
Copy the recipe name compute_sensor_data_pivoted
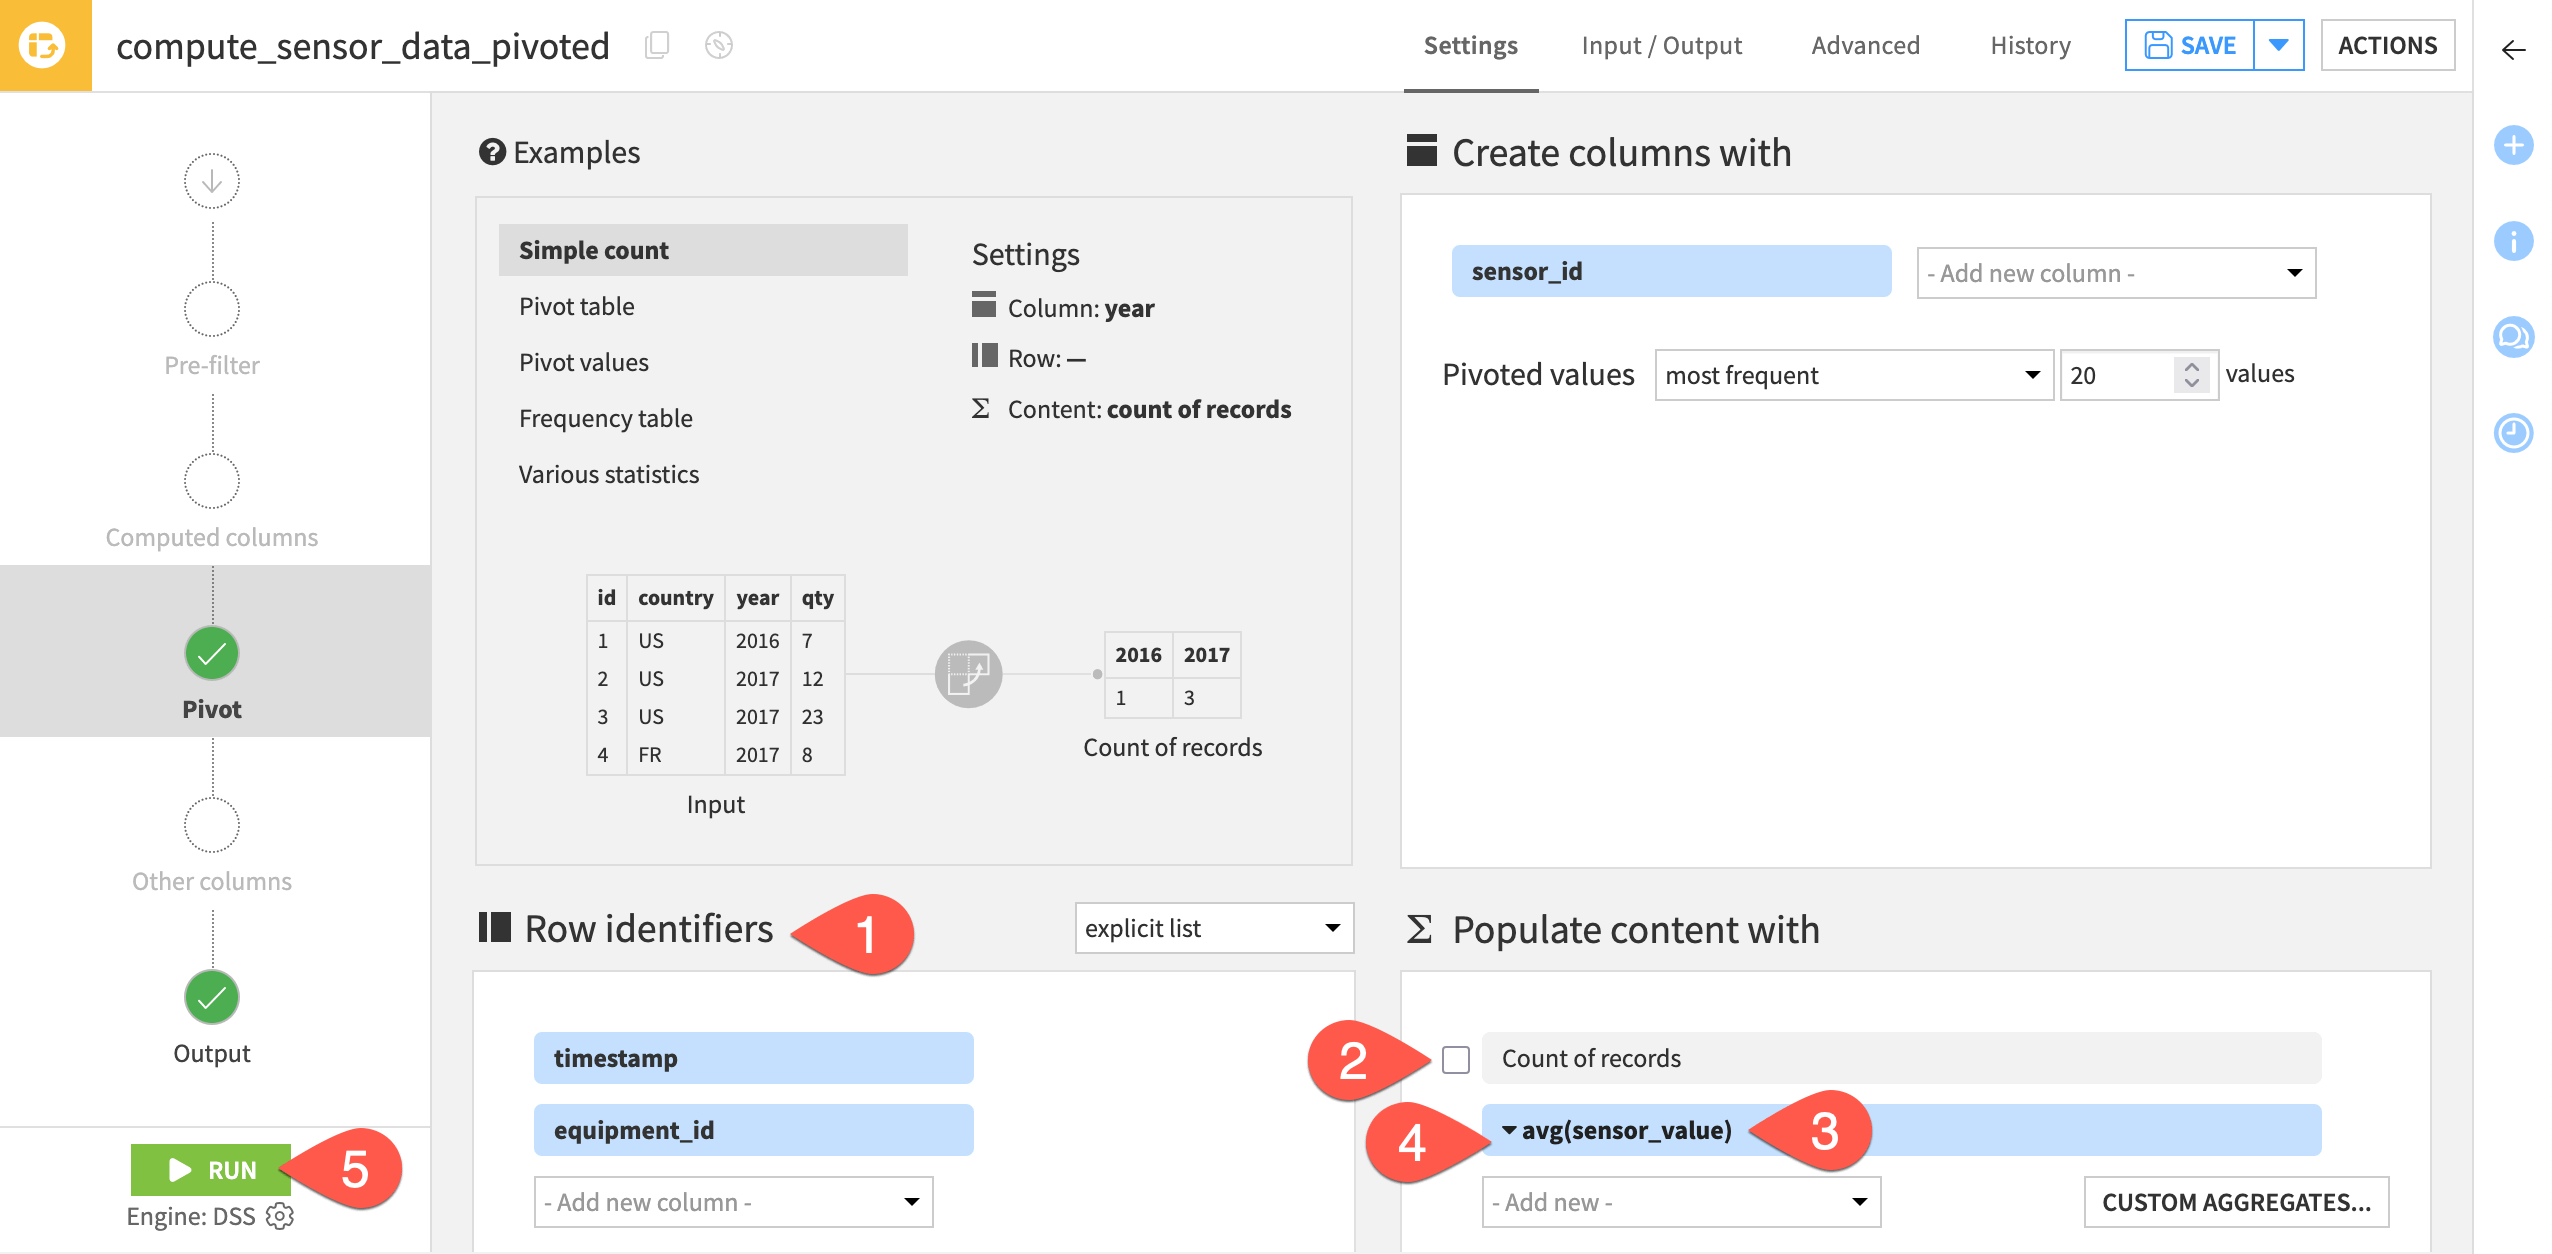[x=657, y=45]
